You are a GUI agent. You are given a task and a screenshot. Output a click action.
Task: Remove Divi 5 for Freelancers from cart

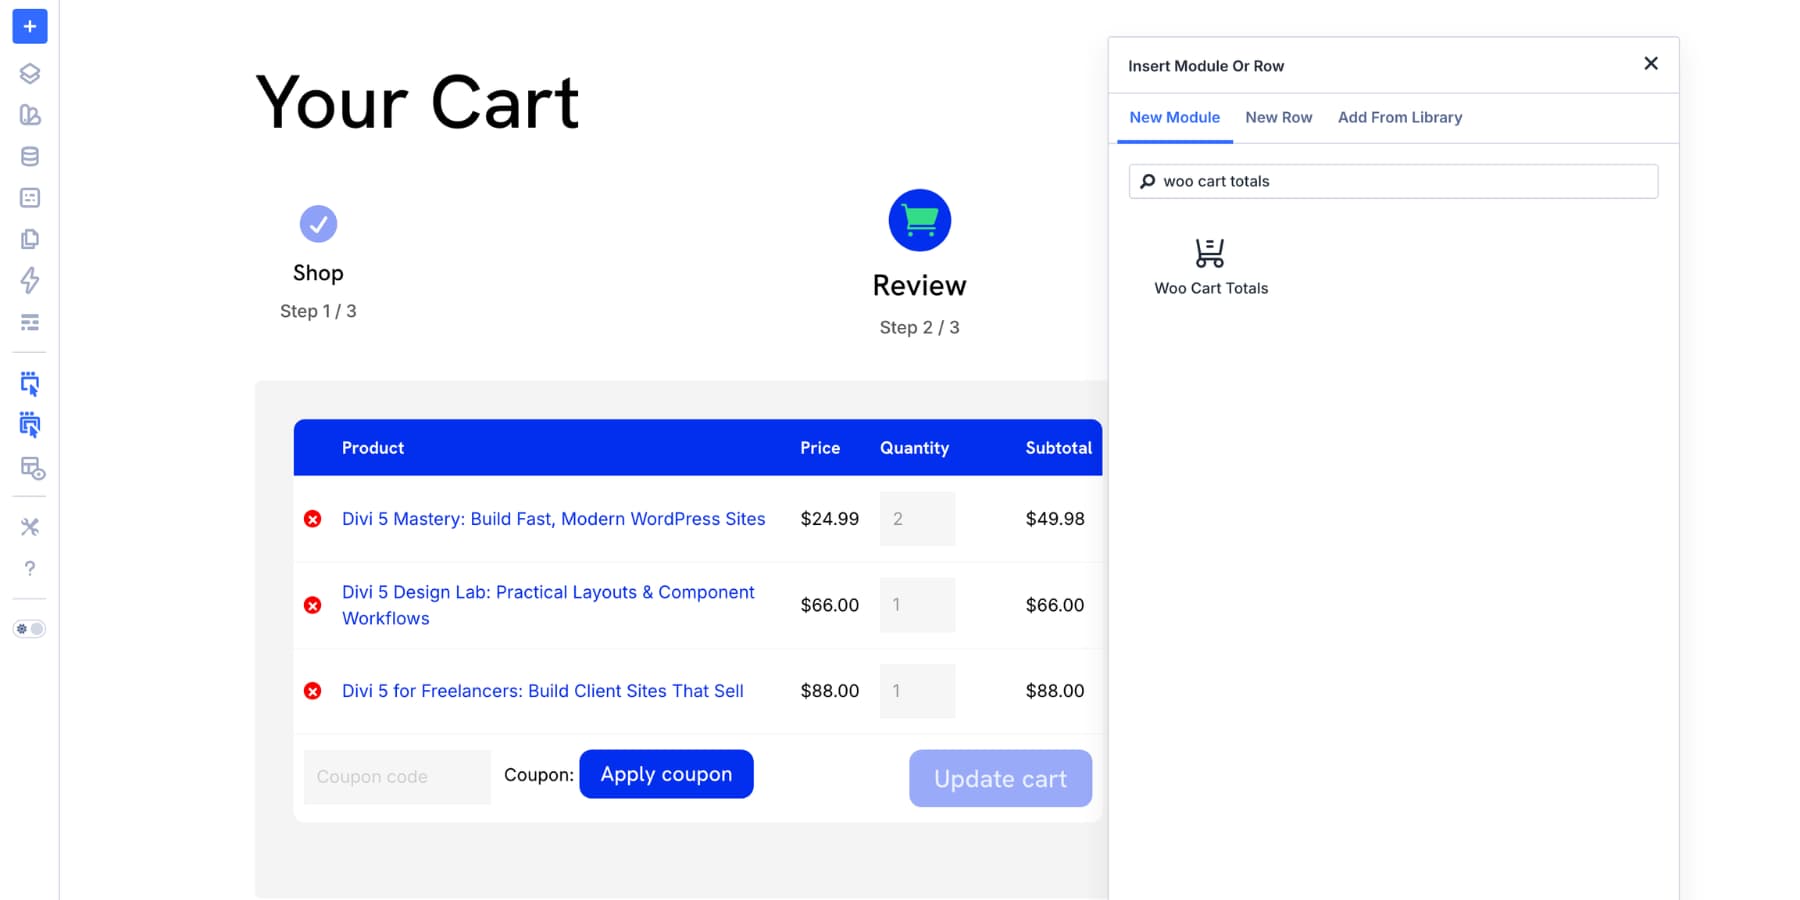pos(313,691)
